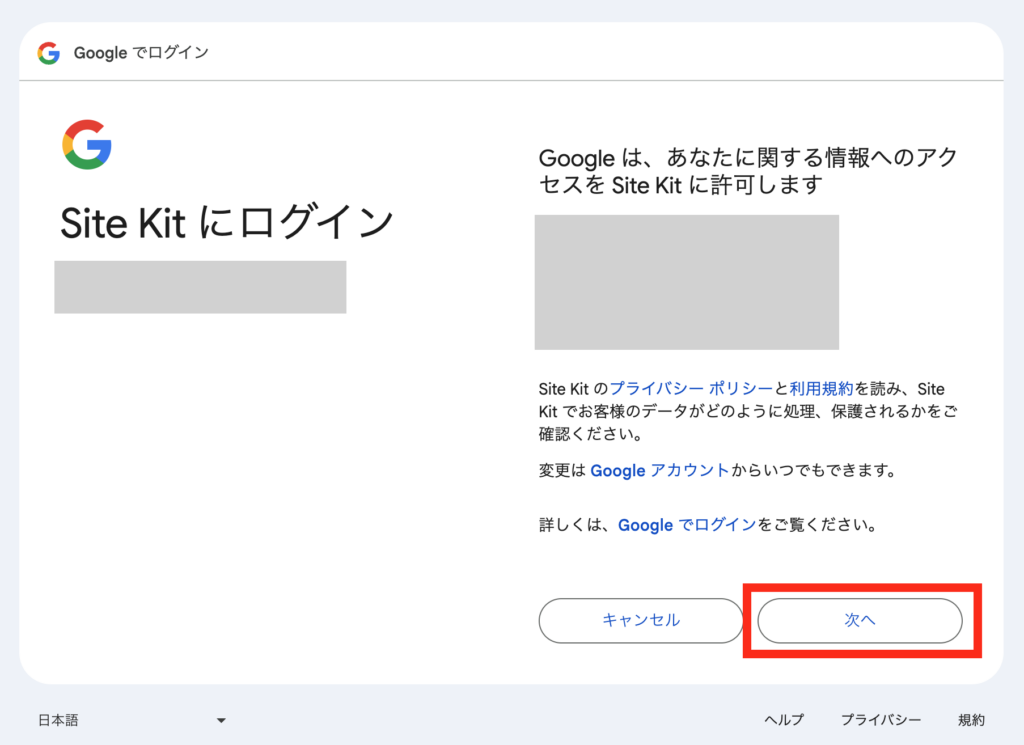This screenshot has height=745, width=1024.
Task: Open the 利用規約 link
Action: point(821,389)
